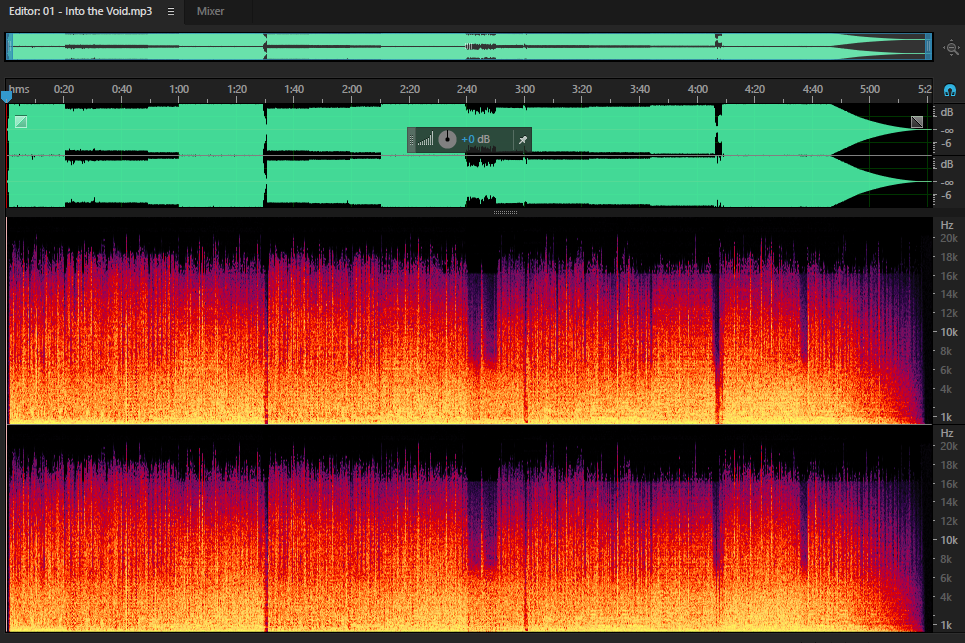The width and height of the screenshot is (965, 643).
Task: Click the 4k mark on lower spectrogram scale
Action: point(947,597)
